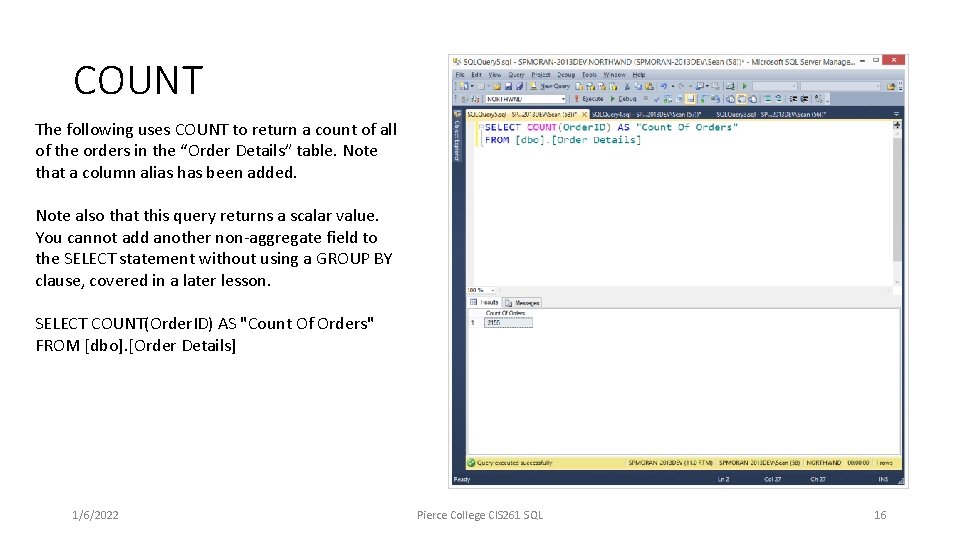Open the Project menu

point(541,75)
